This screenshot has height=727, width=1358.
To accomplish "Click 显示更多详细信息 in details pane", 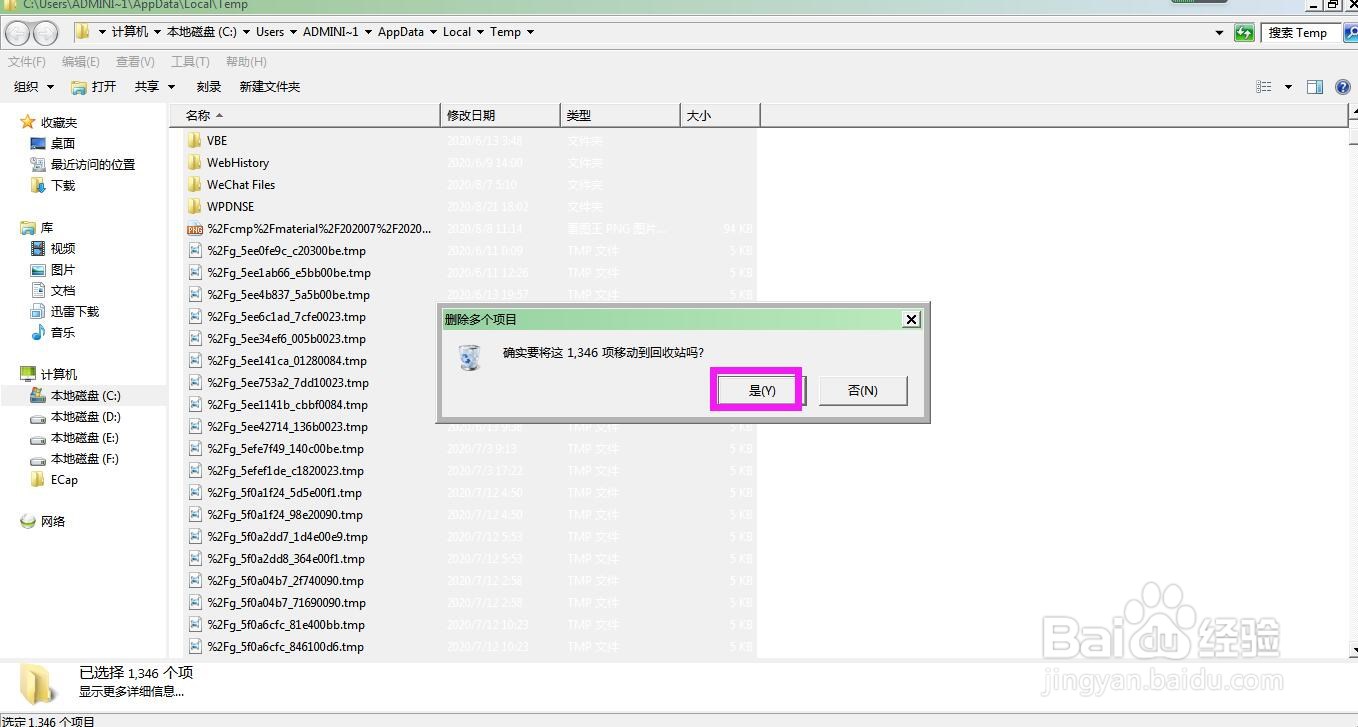I will (x=132, y=691).
